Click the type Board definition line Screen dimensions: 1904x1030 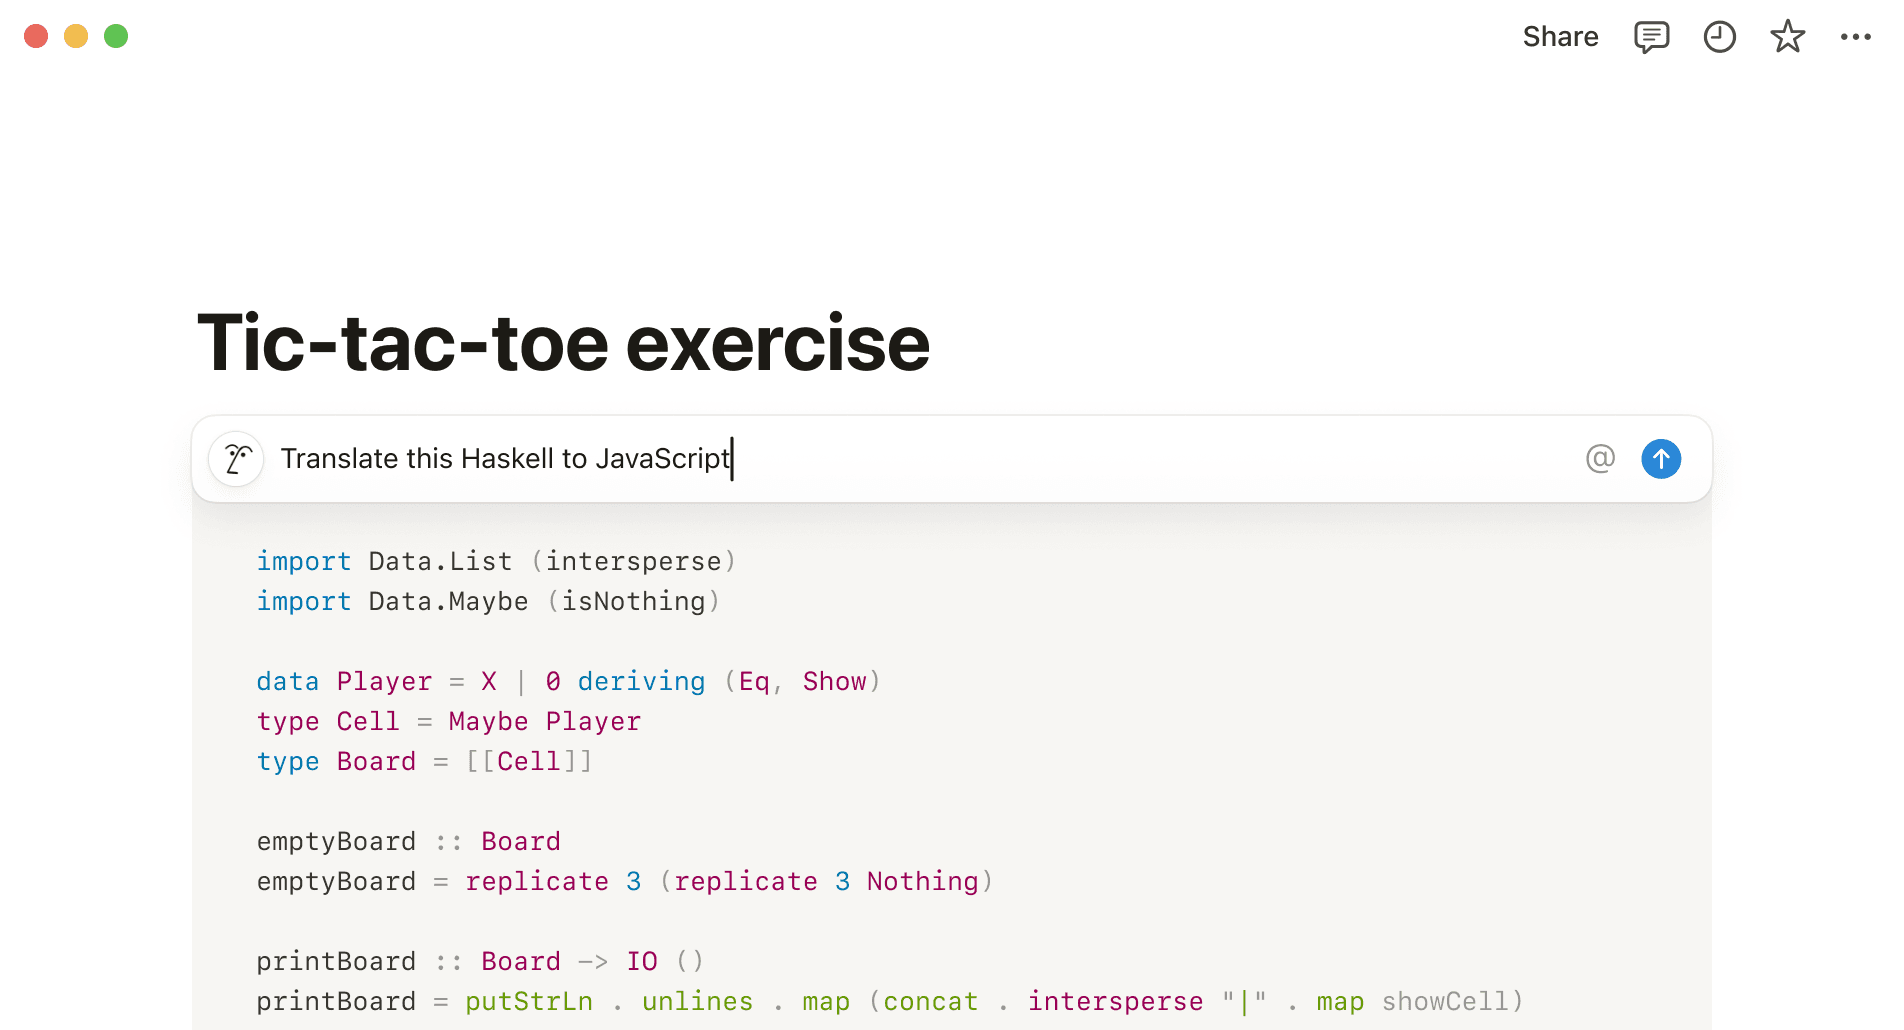point(424,761)
